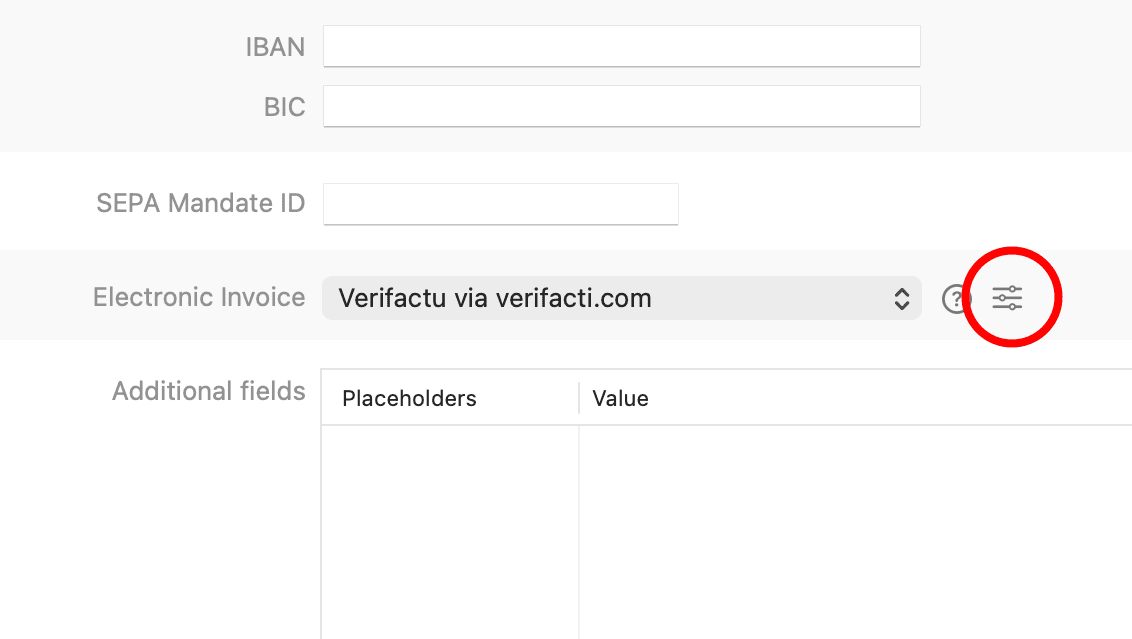Focus the SEPA Mandate ID text box
Viewport: 1132px width, 639px height.
(500, 203)
